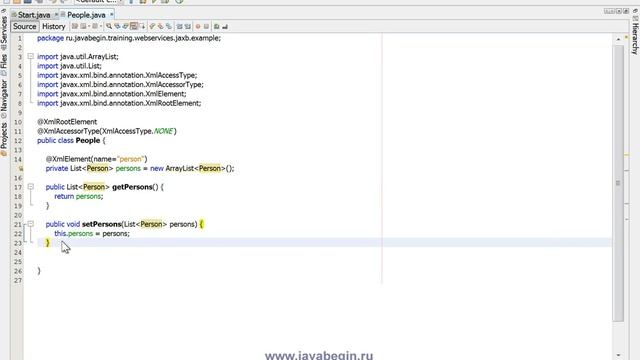
Task: Click highlighted opening brace on line 21
Action: click(x=201, y=224)
